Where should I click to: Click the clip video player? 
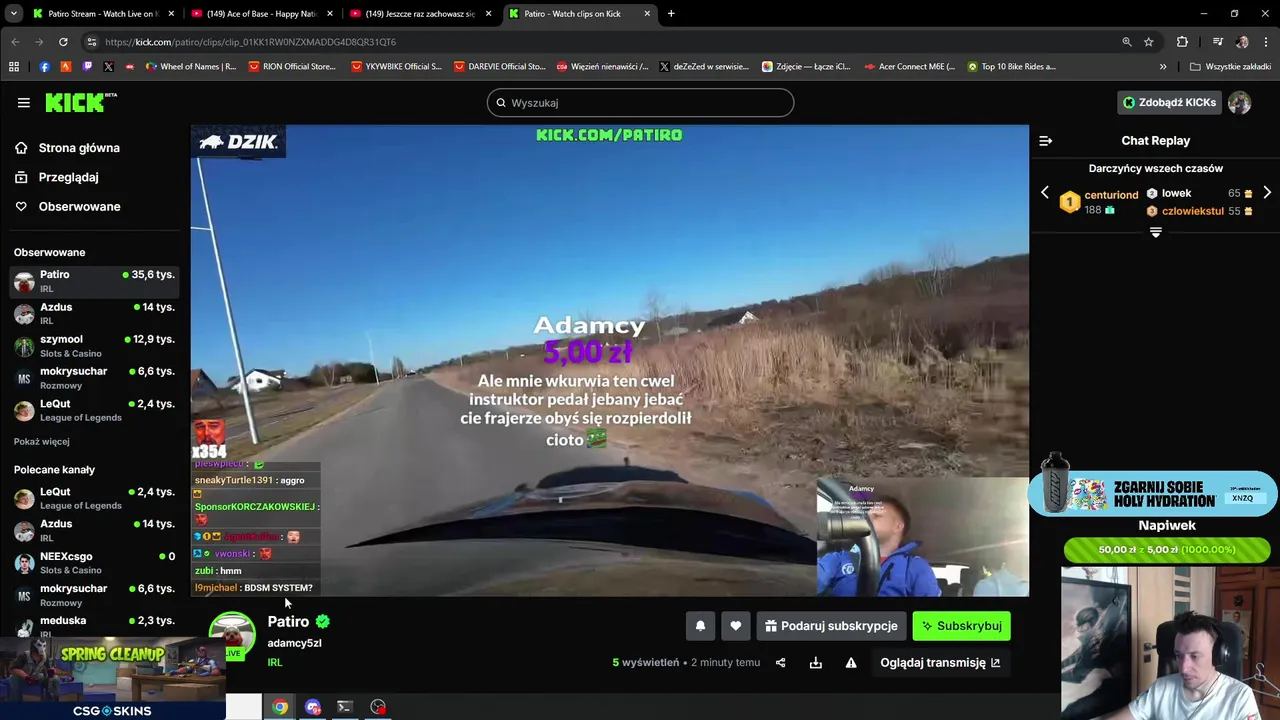click(609, 360)
